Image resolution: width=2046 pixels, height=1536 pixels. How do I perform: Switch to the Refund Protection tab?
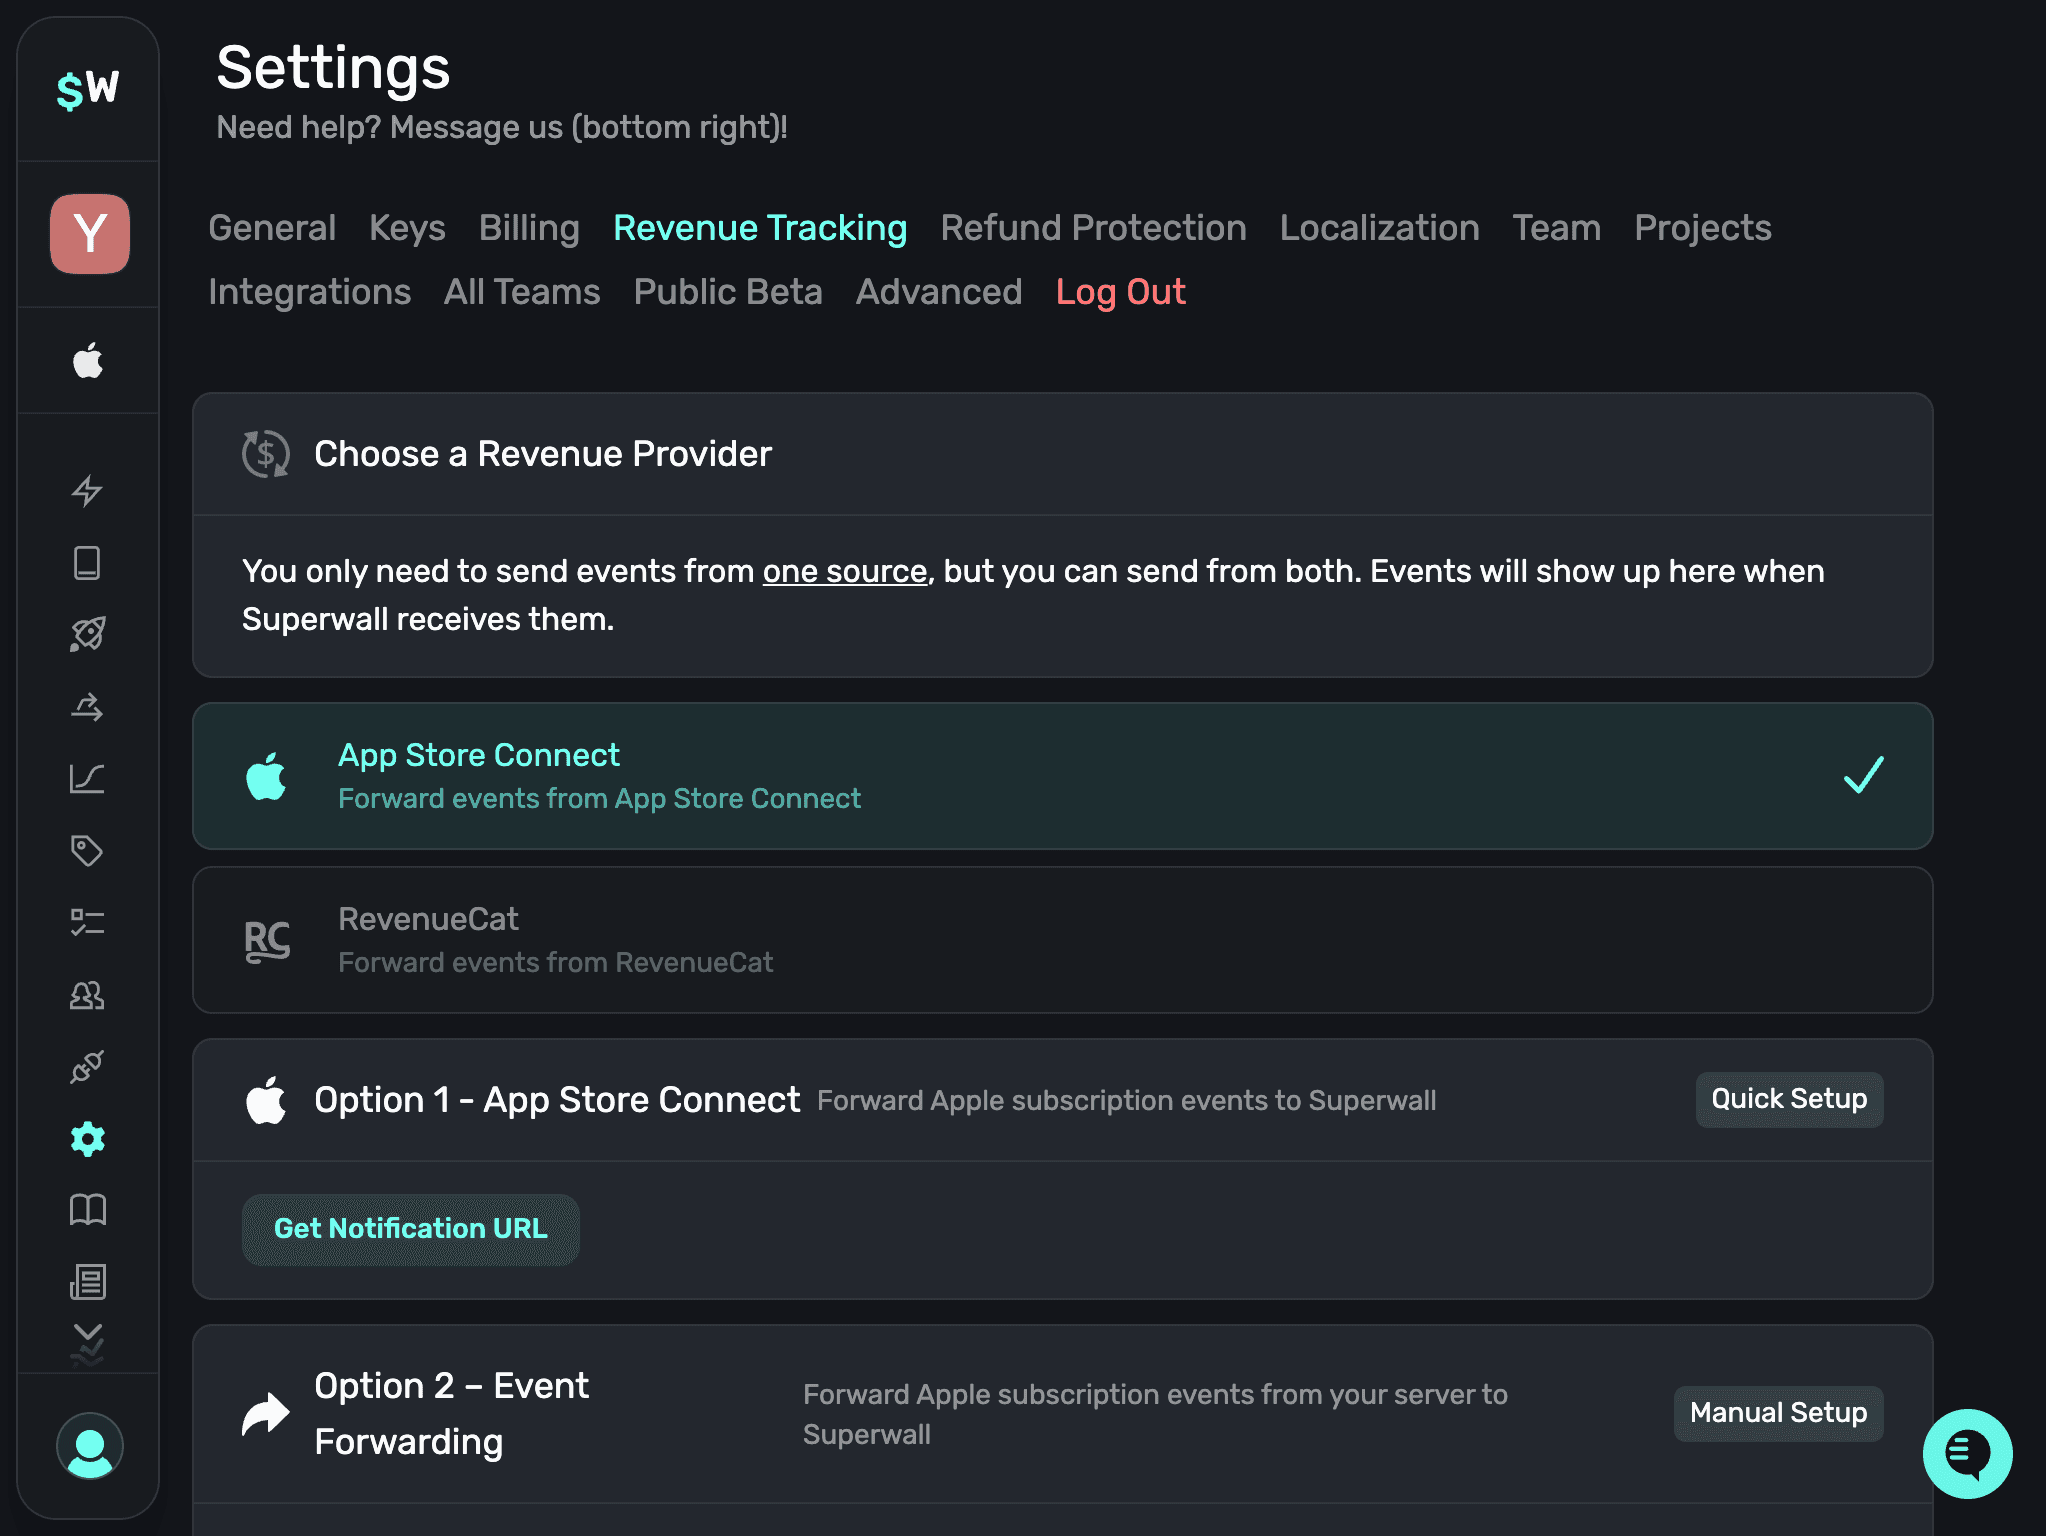[1093, 228]
